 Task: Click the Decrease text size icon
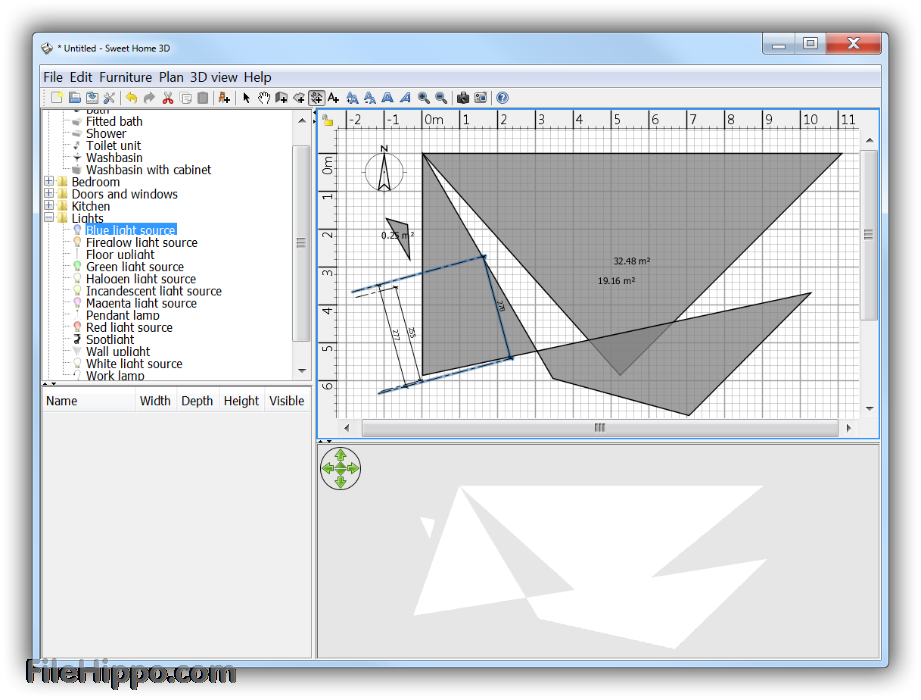pyautogui.click(x=370, y=98)
